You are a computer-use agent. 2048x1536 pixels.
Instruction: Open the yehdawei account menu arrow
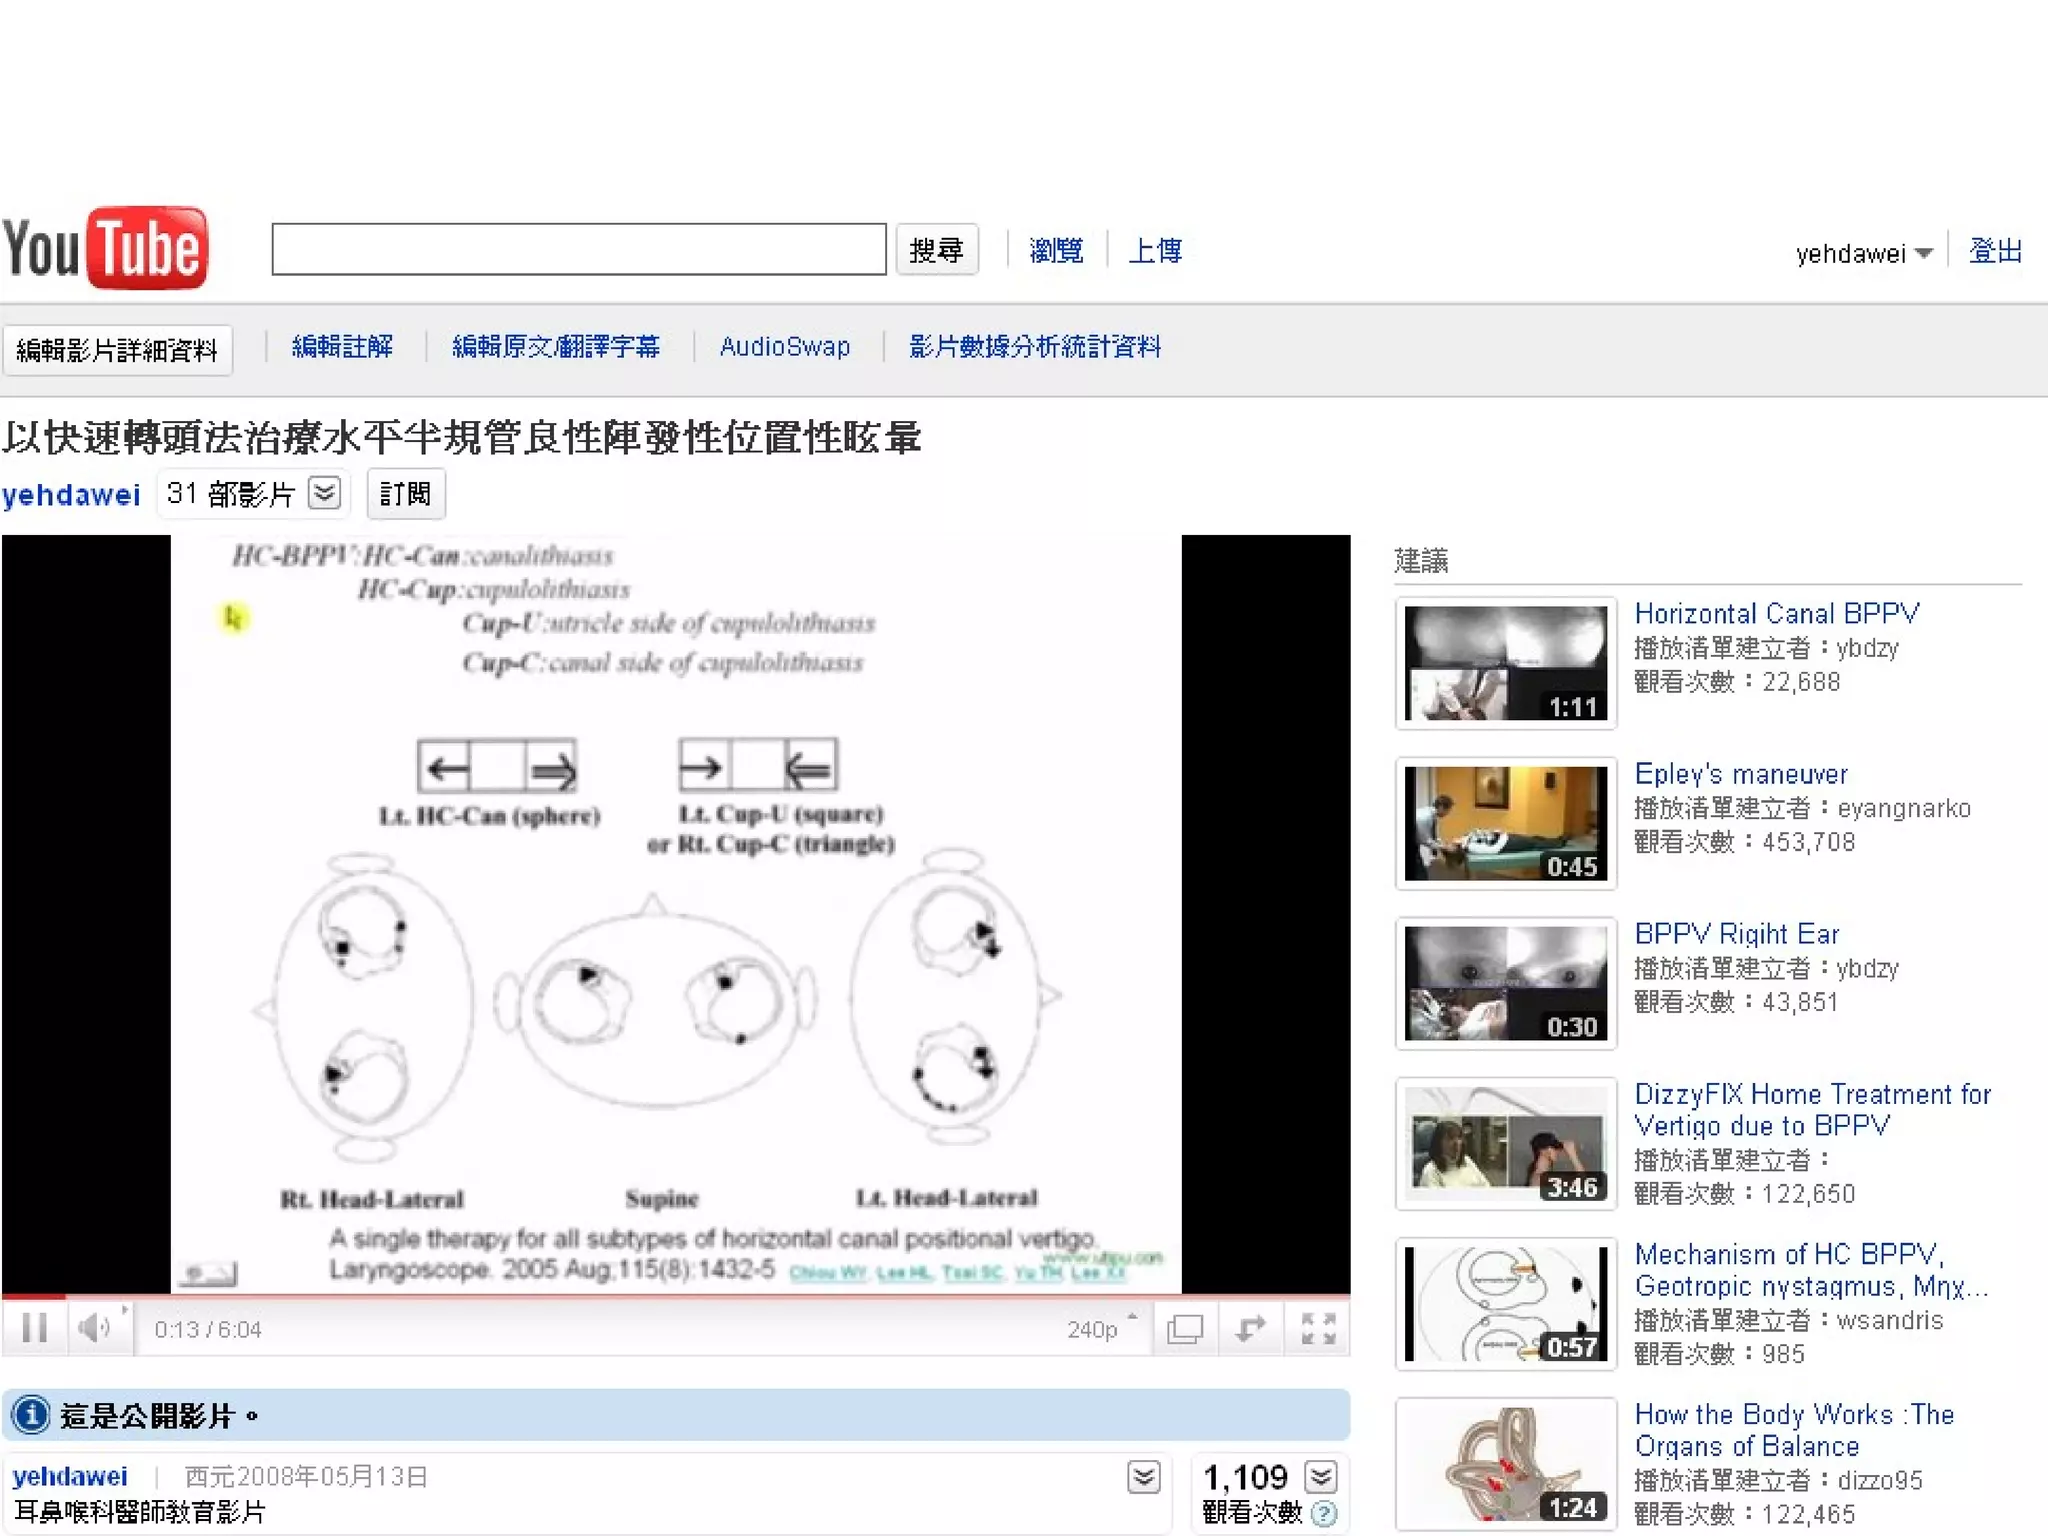(x=1923, y=254)
